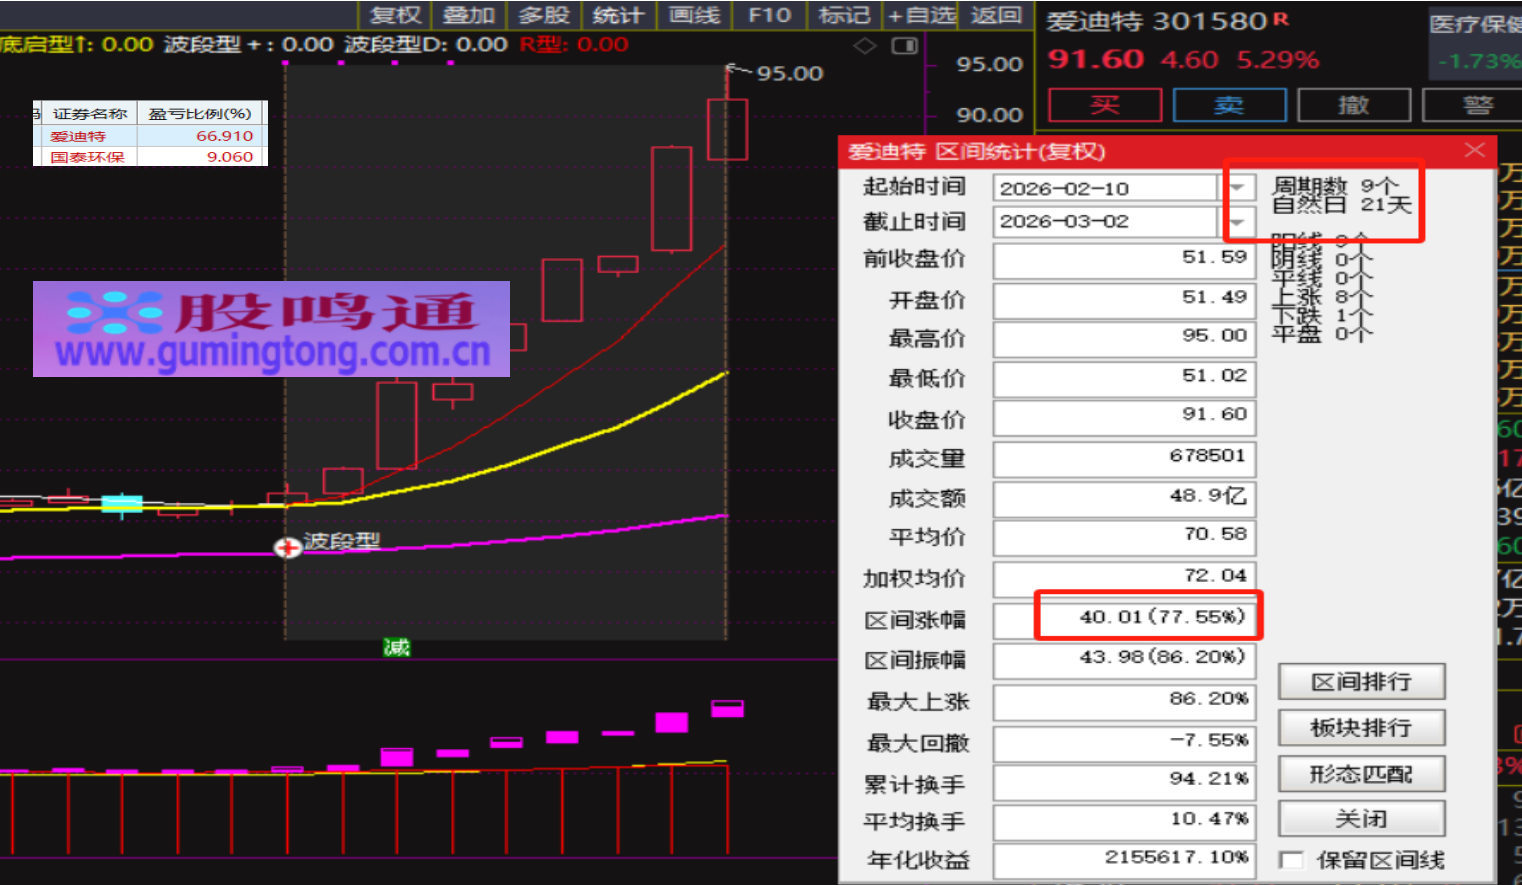Click the 撤 cancel order button

[x=1353, y=105]
